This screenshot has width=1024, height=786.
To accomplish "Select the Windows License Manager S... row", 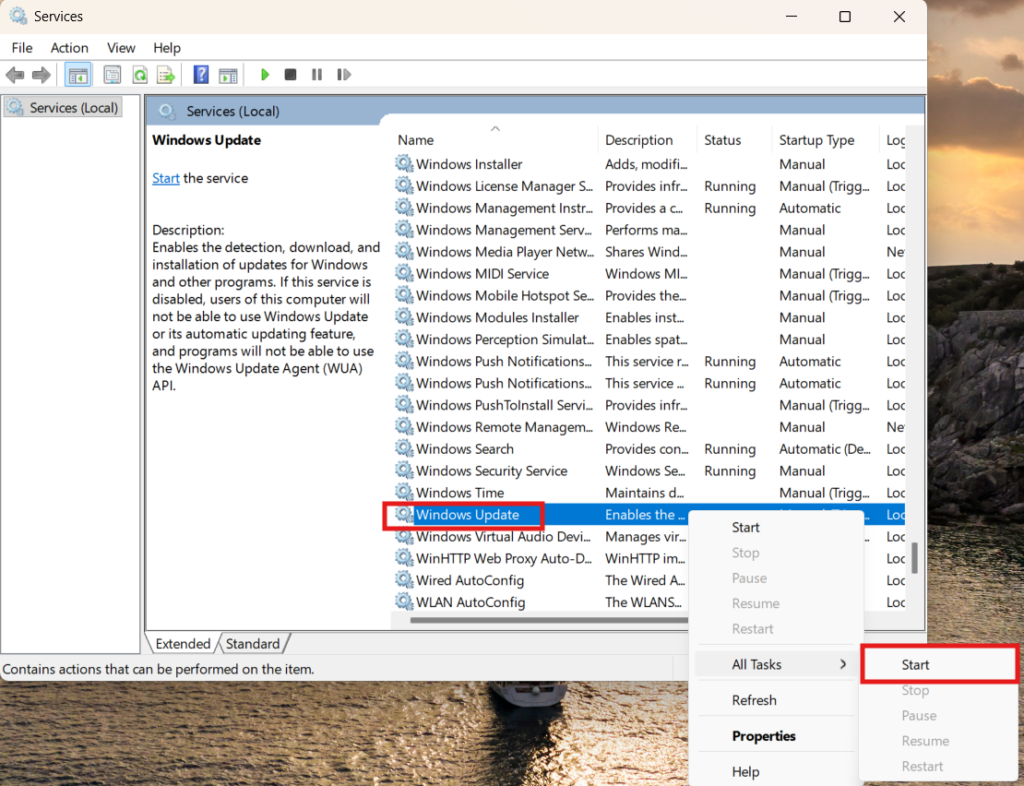I will click(648, 186).
